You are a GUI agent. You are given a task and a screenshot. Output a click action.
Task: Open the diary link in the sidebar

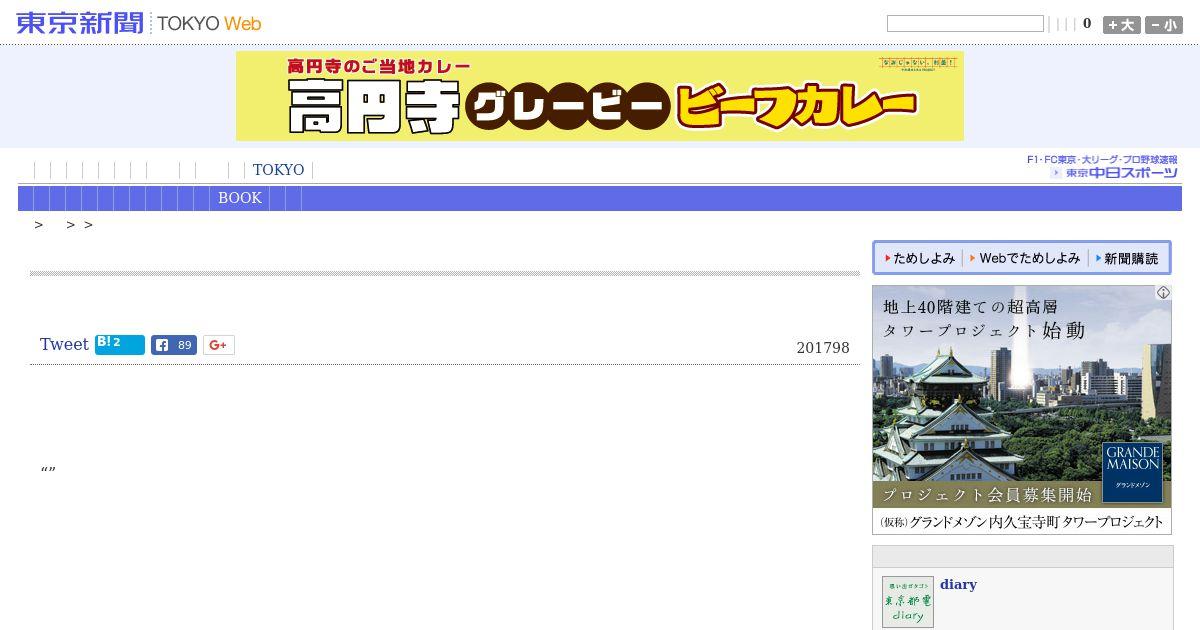coord(958,585)
